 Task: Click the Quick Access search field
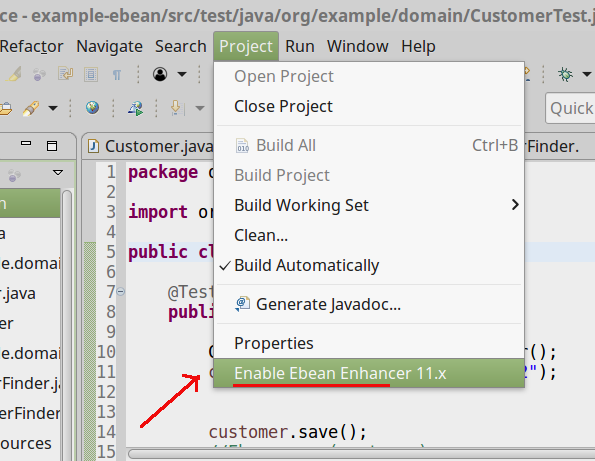(x=570, y=109)
